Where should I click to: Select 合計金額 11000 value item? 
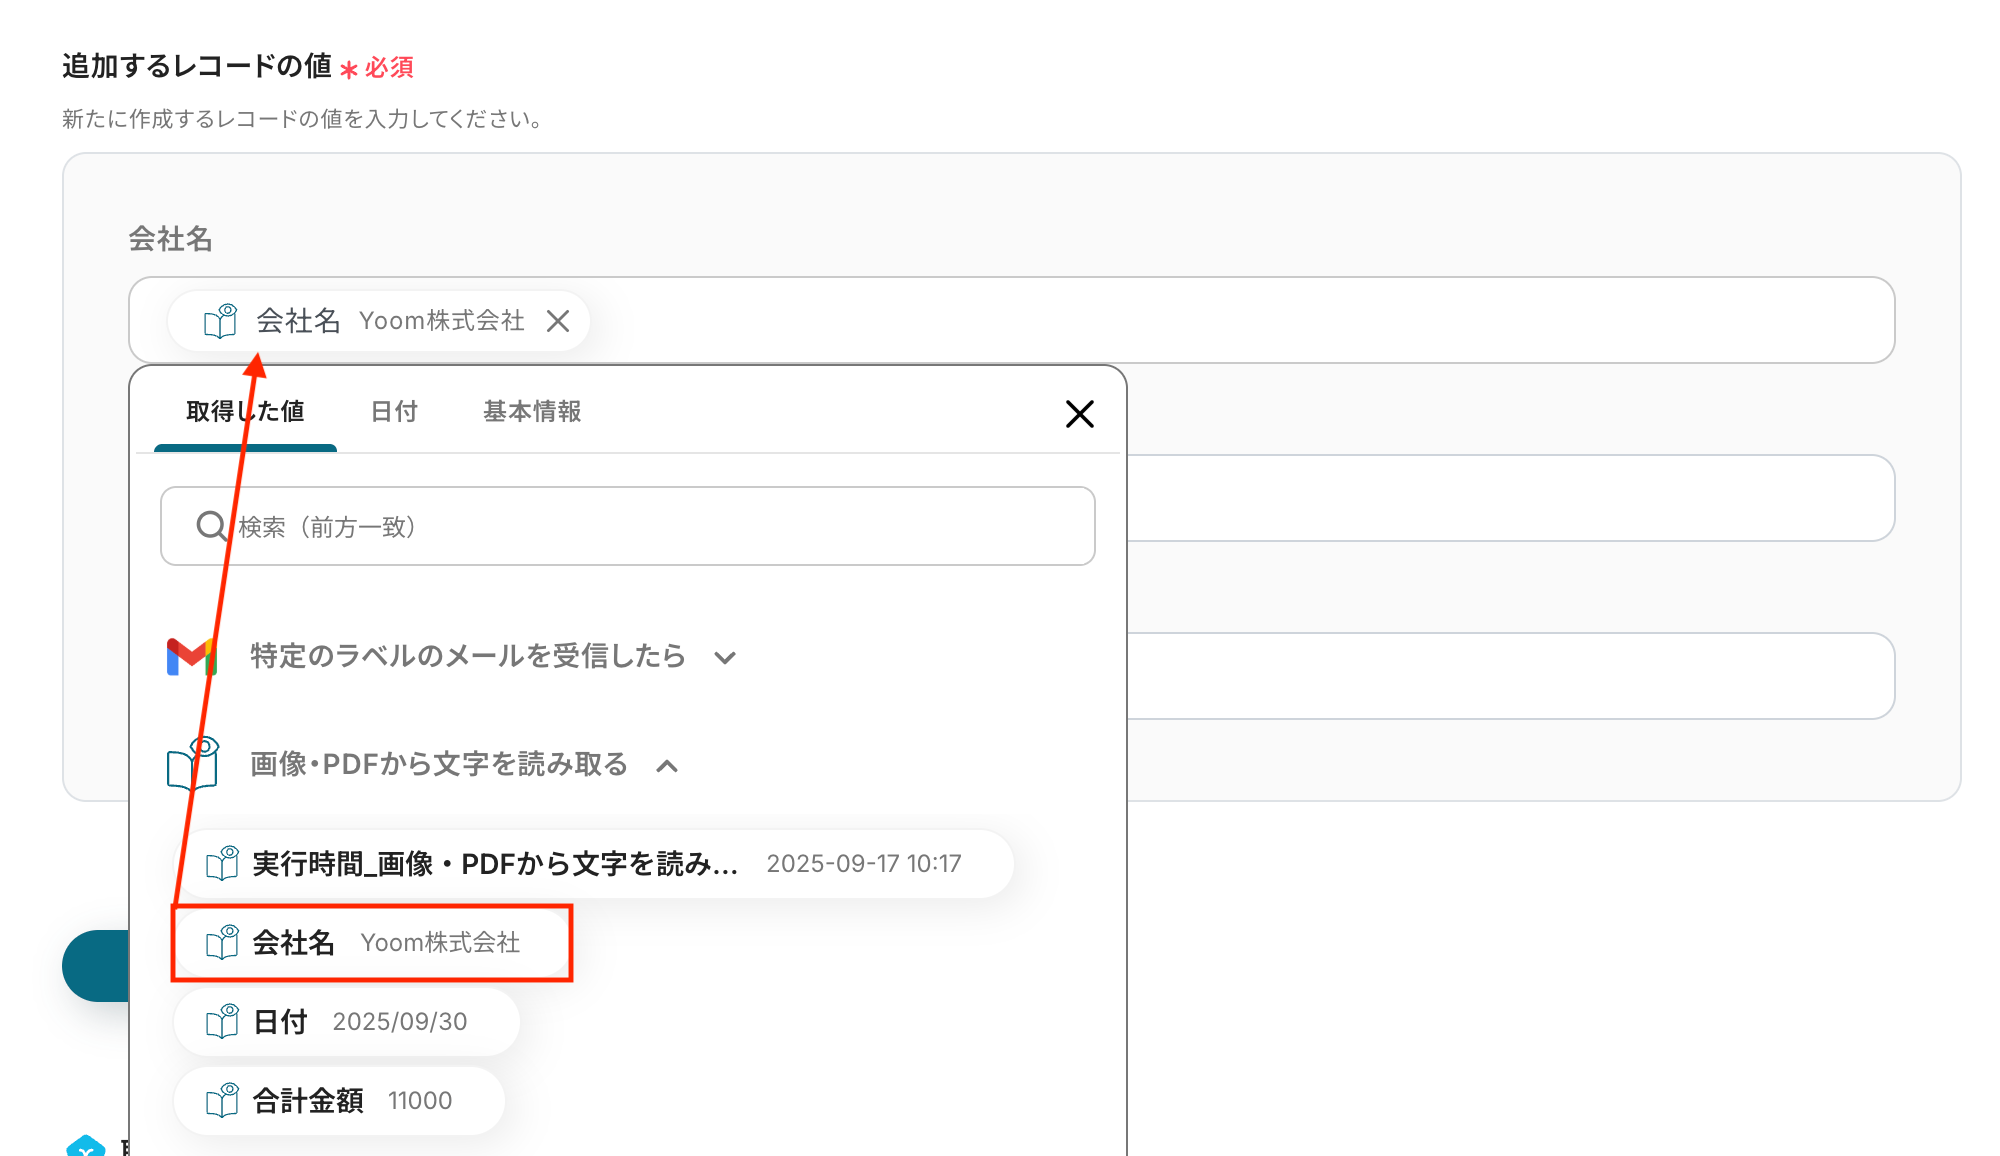click(x=338, y=1100)
